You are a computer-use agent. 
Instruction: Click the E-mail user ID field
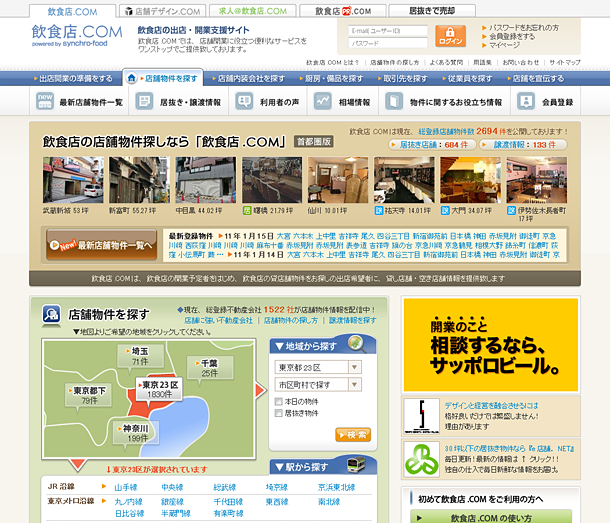(x=388, y=31)
